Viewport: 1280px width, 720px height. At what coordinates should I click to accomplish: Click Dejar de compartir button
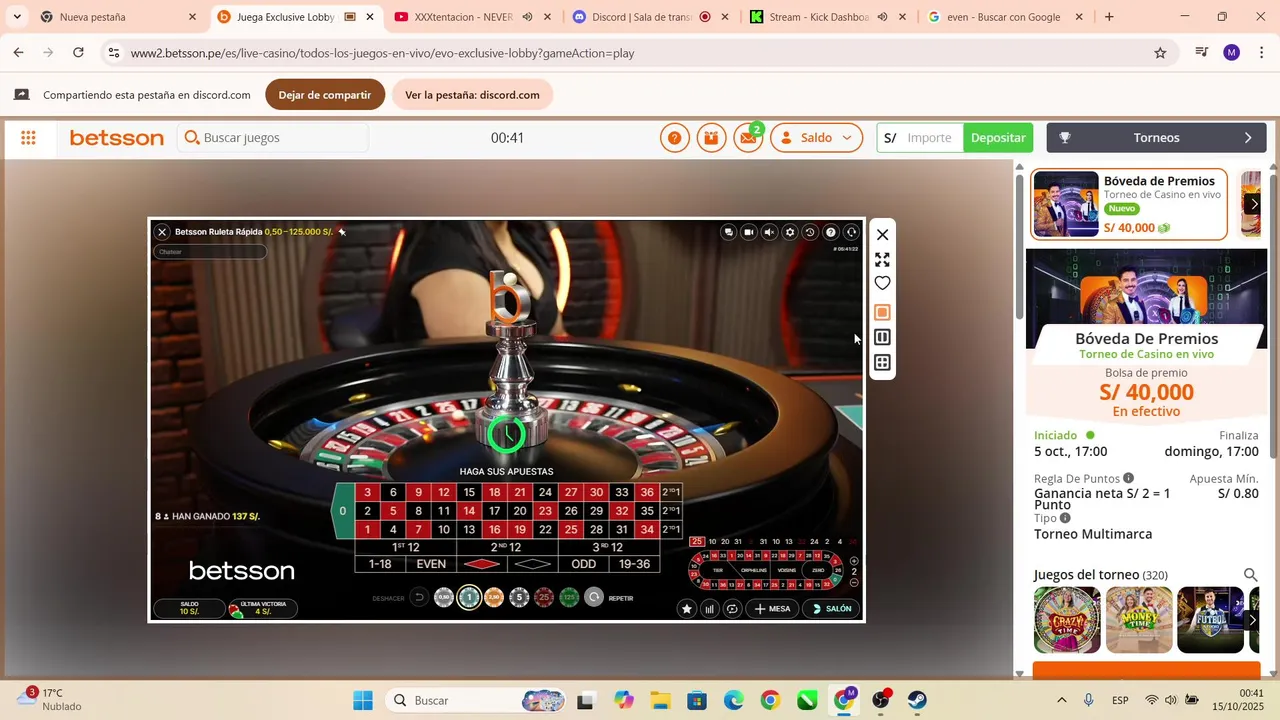click(325, 95)
